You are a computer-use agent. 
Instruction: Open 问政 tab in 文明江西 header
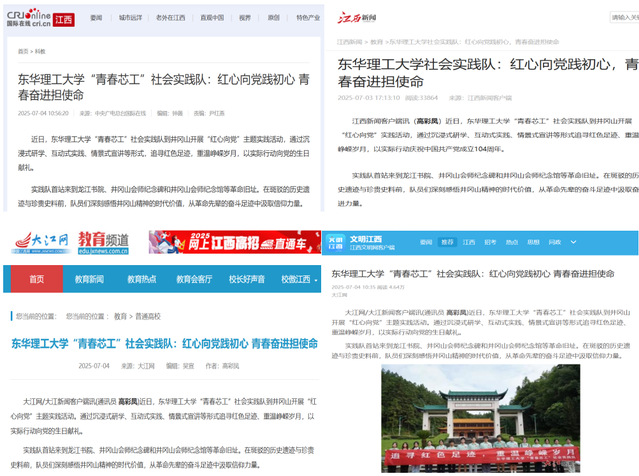(x=555, y=242)
